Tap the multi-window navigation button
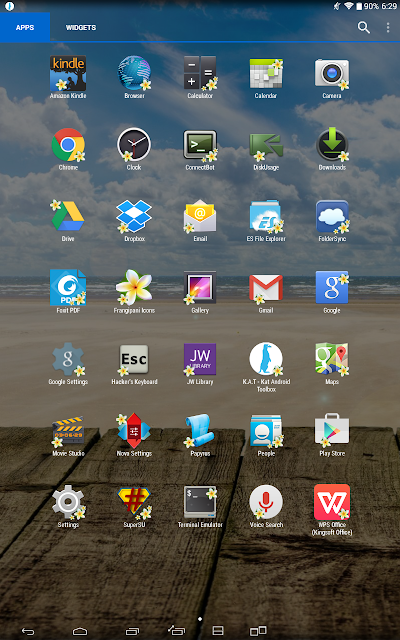The image size is (400, 640). 258,631
